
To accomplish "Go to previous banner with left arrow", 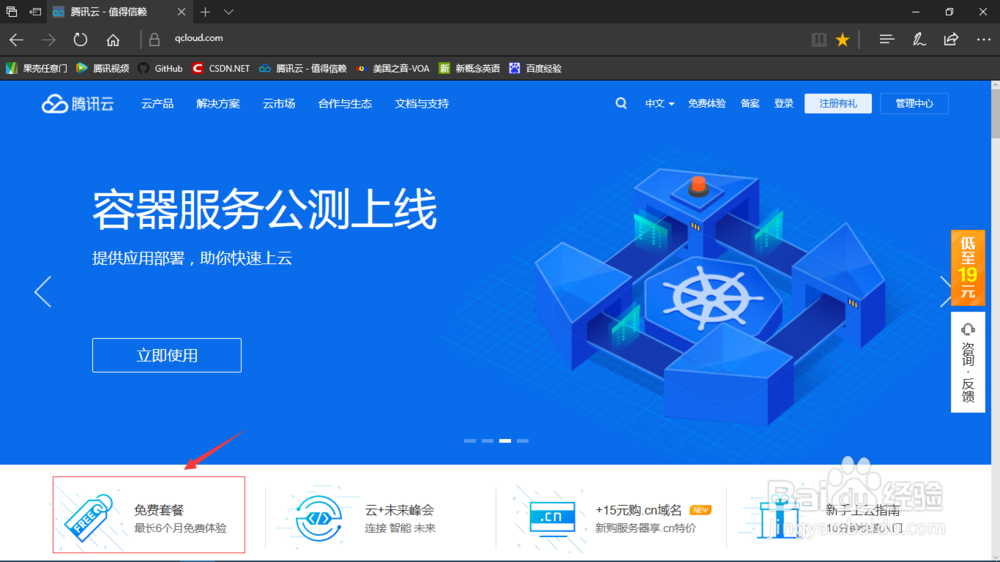I will 42,291.
